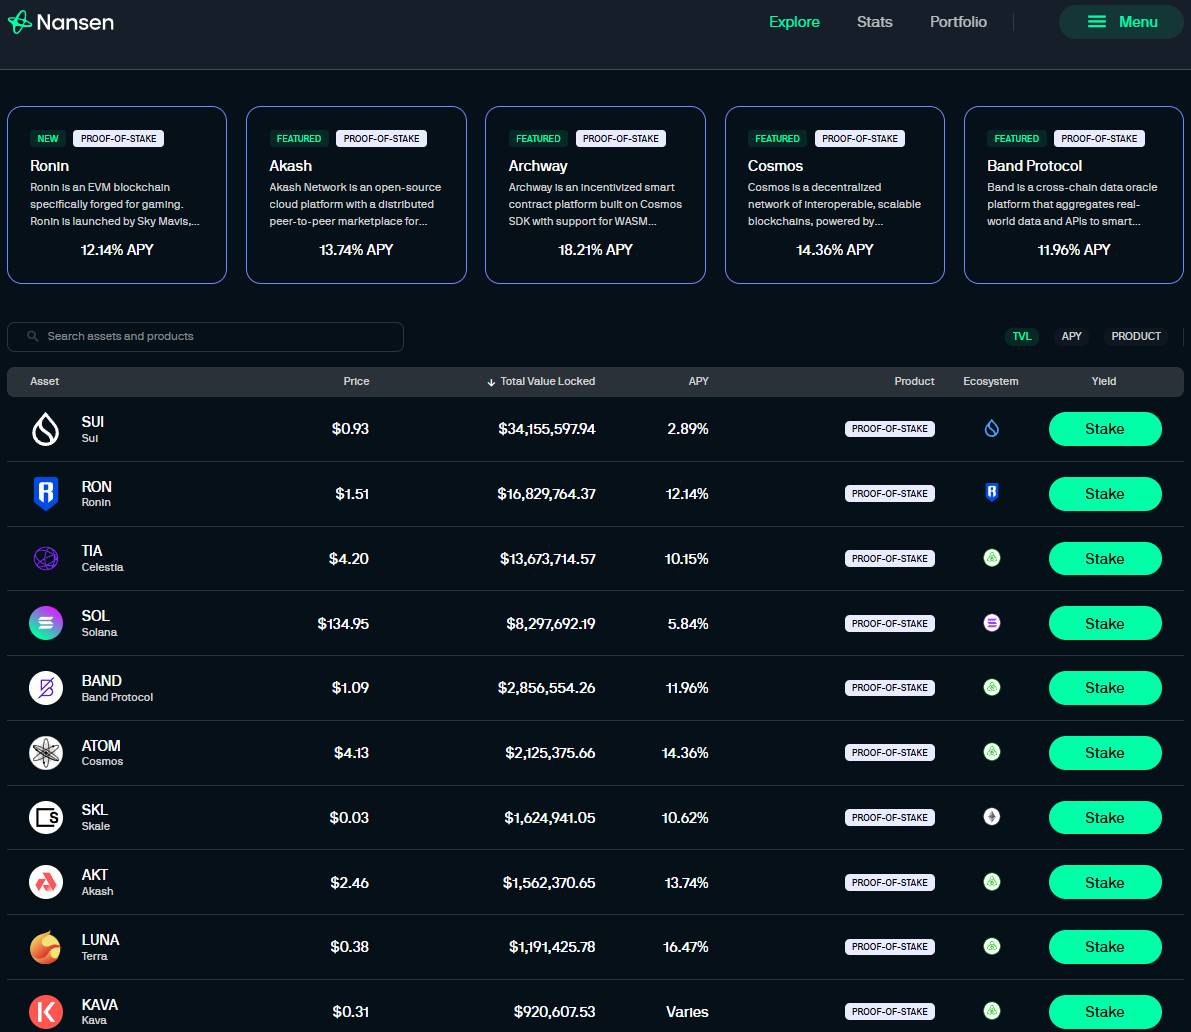Viewport: 1191px width, 1032px height.
Task: Click the Ethereum ecosystem icon in SKL row
Action: [991, 817]
